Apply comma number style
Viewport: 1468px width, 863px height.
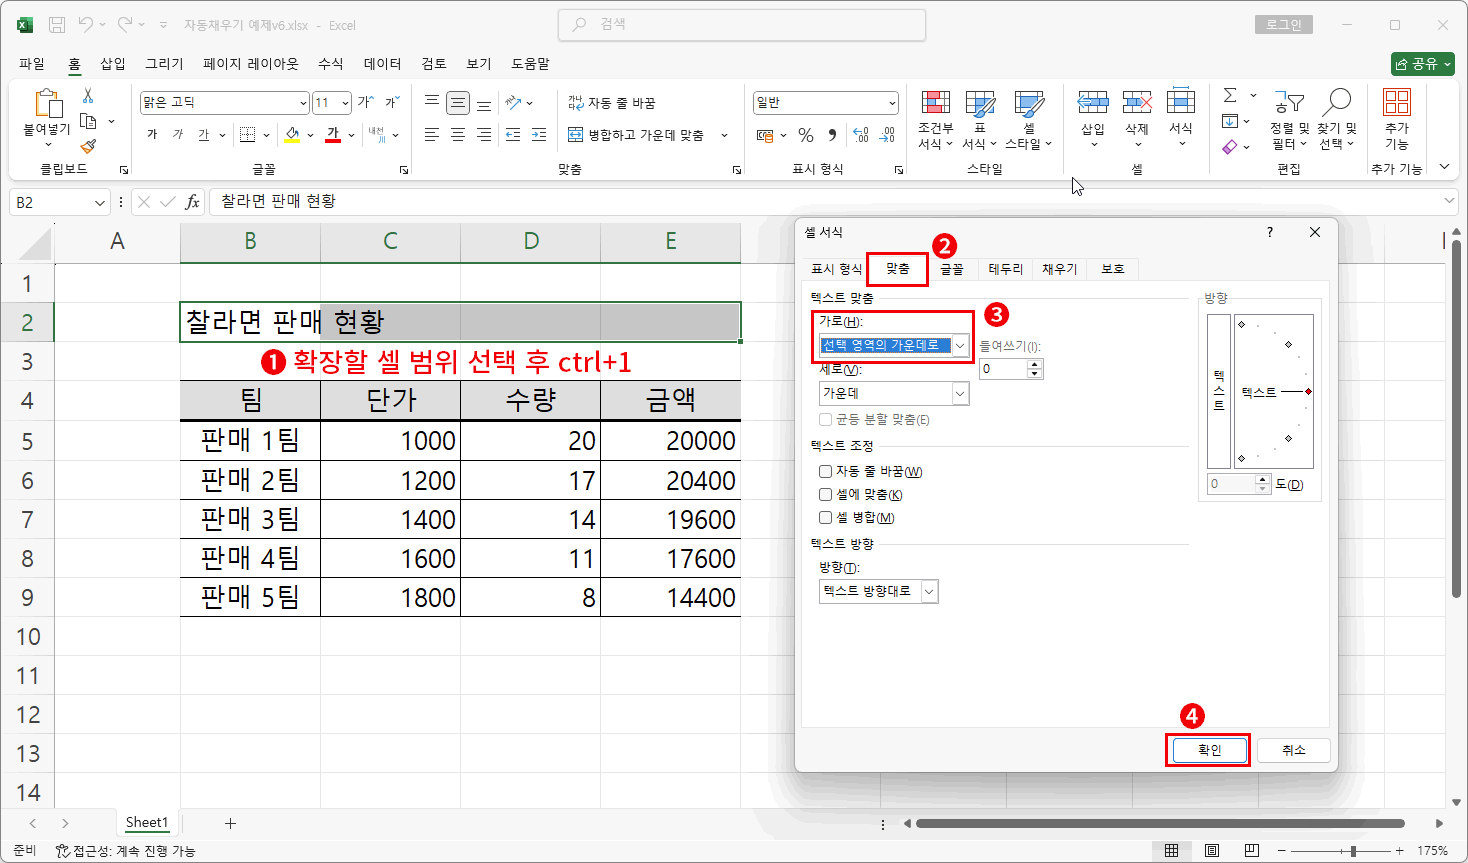tap(832, 135)
